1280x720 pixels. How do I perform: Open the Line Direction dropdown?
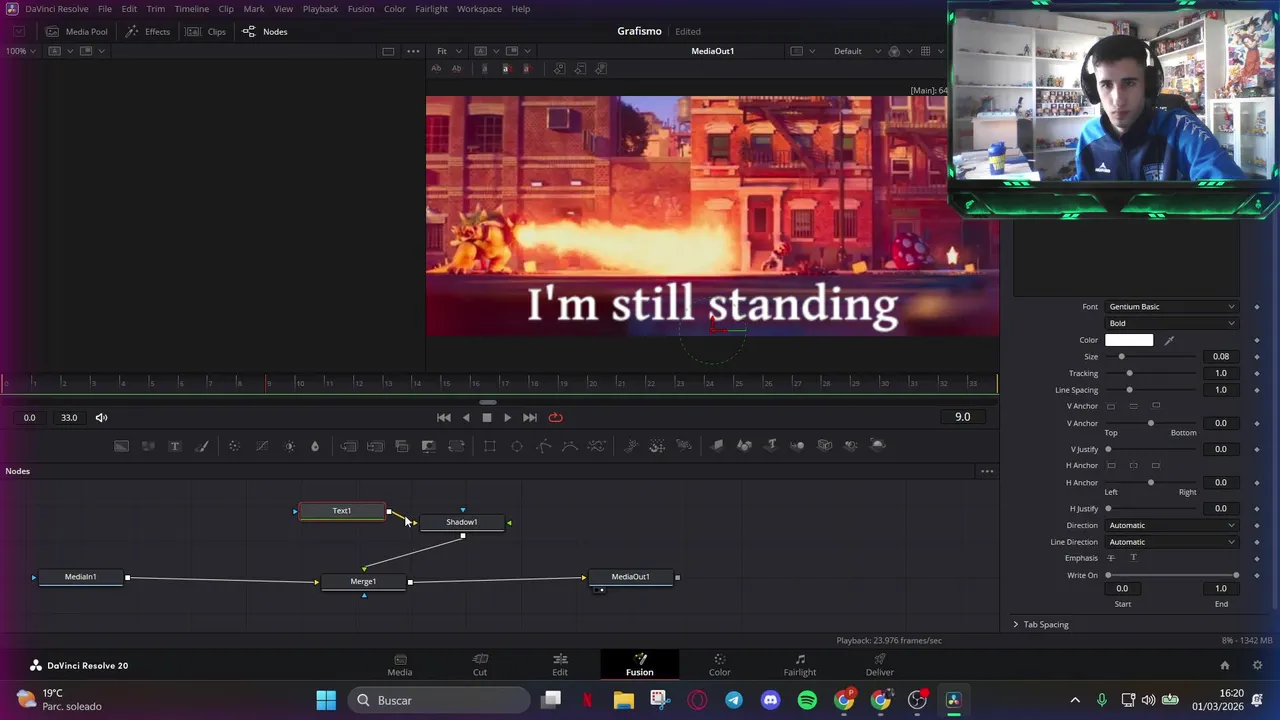click(x=1171, y=542)
